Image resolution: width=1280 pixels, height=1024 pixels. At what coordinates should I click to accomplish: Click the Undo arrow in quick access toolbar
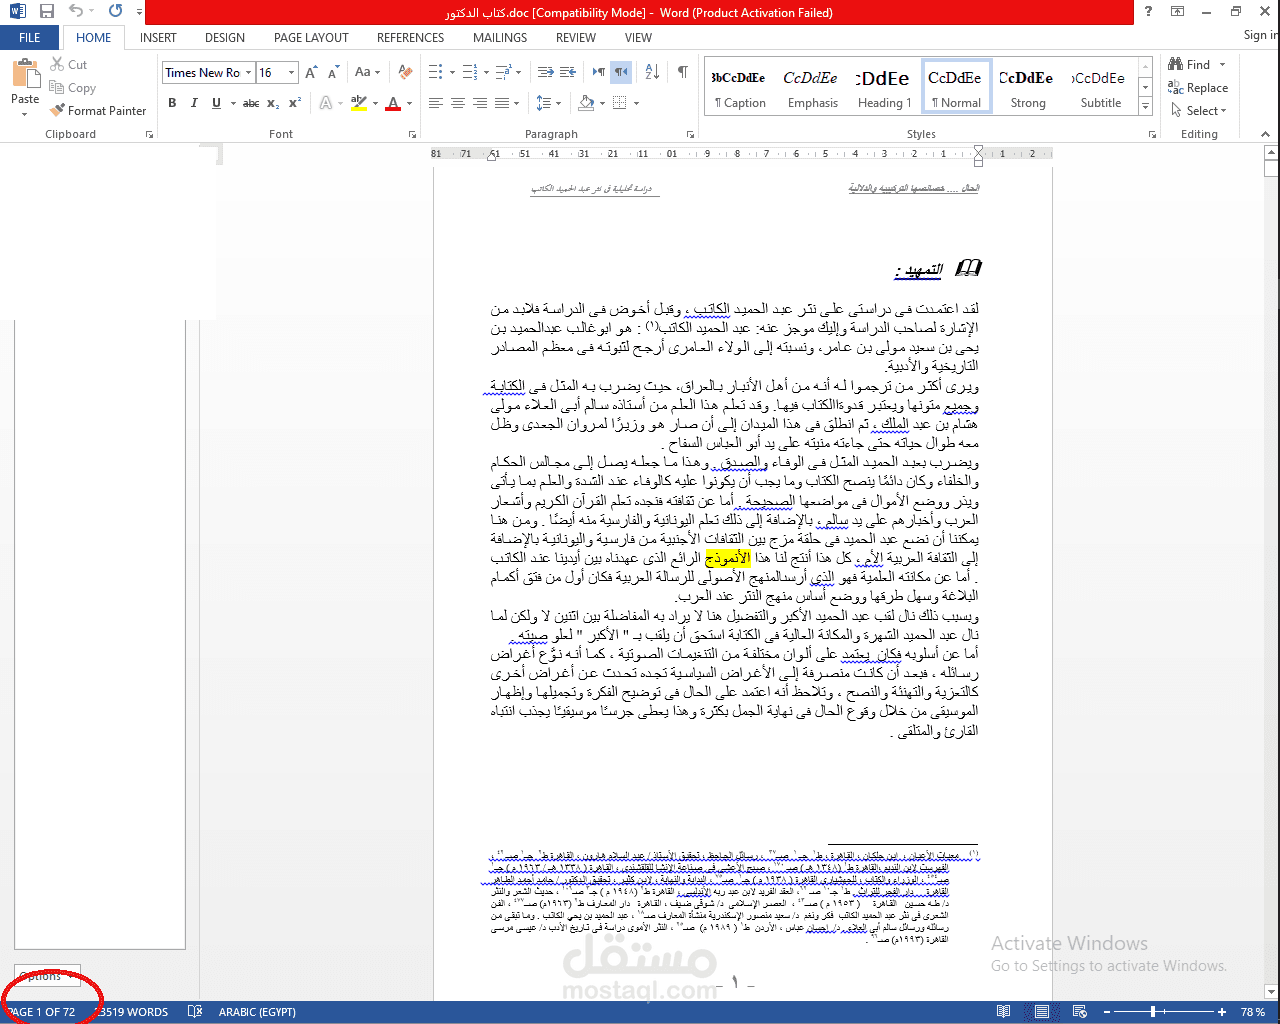point(76,12)
